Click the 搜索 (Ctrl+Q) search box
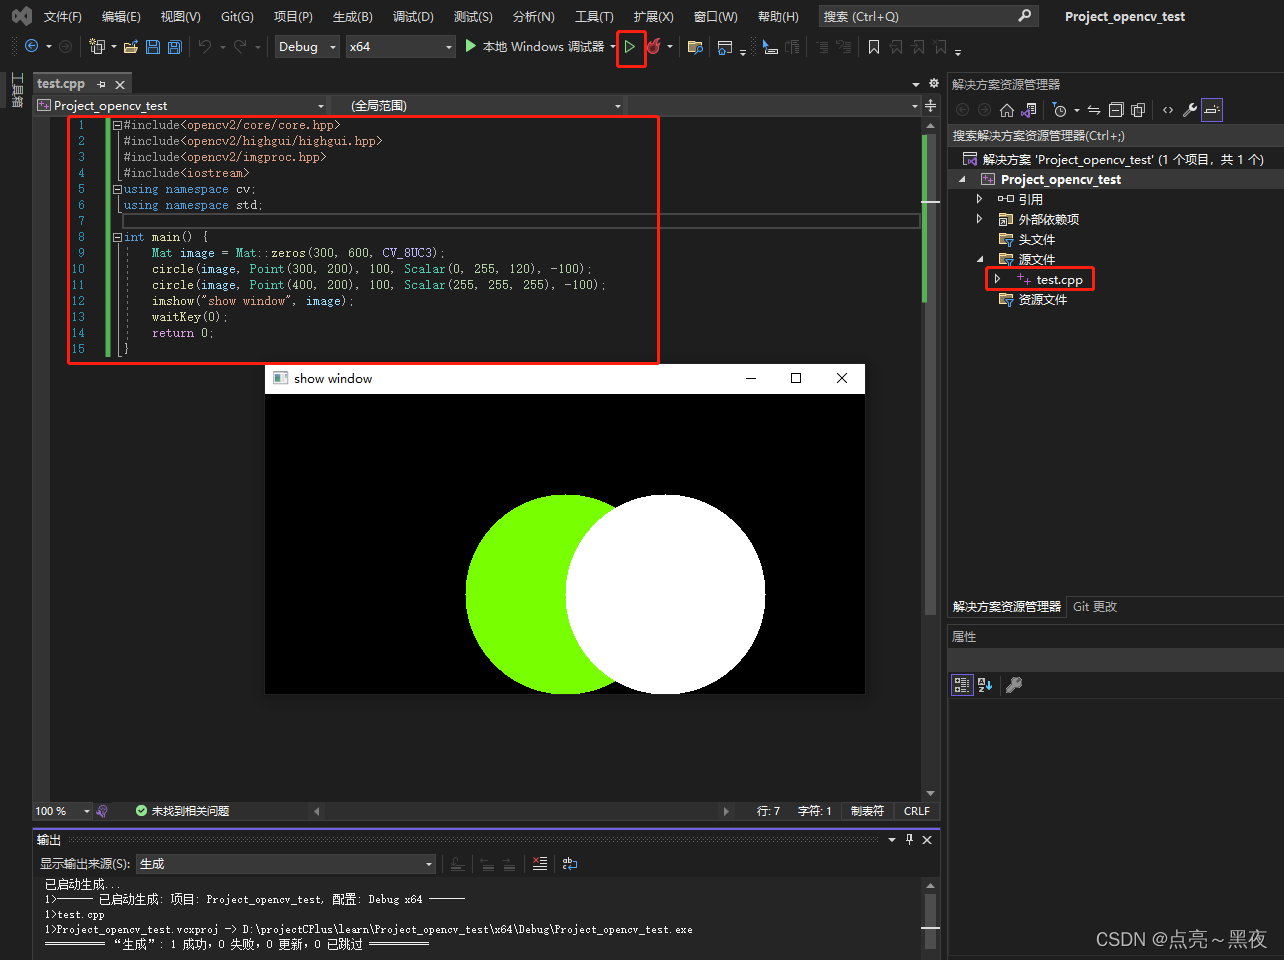Viewport: 1284px width, 960px height. tap(918, 17)
